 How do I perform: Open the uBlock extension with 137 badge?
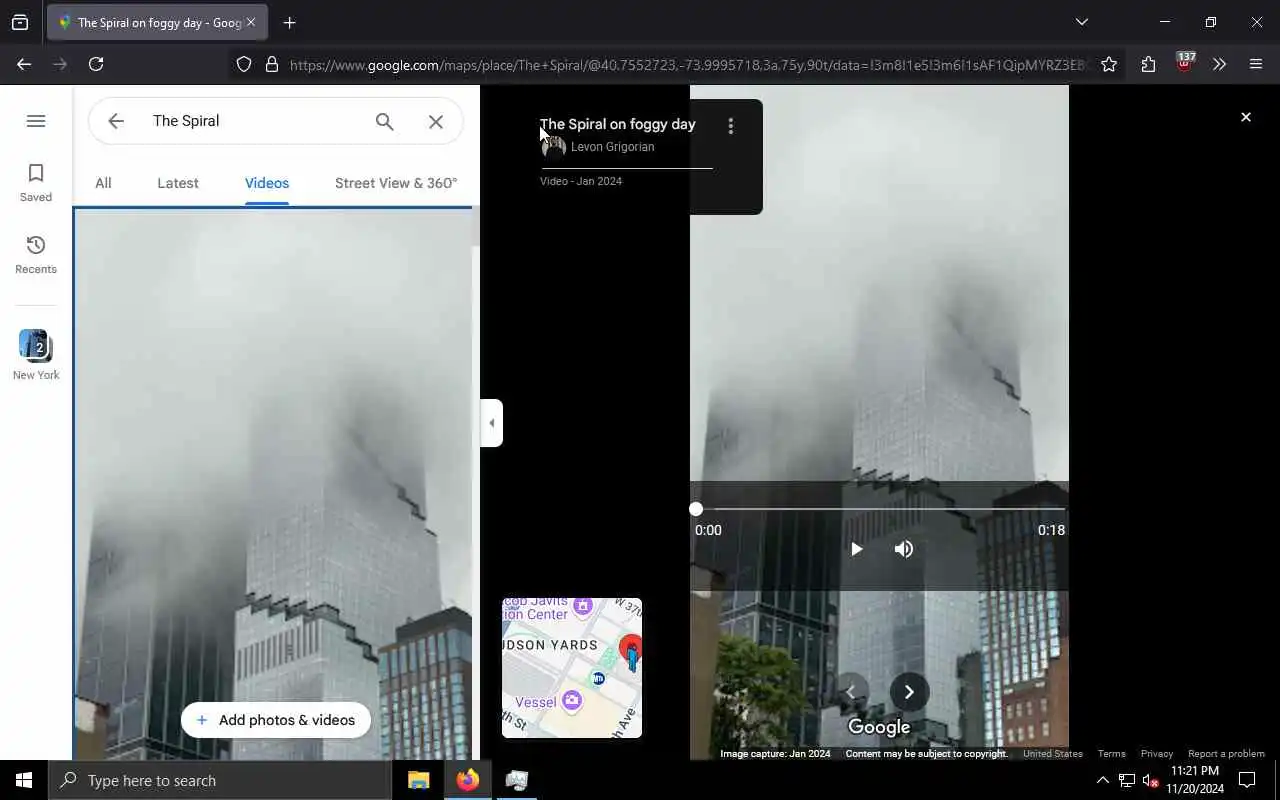click(1185, 62)
